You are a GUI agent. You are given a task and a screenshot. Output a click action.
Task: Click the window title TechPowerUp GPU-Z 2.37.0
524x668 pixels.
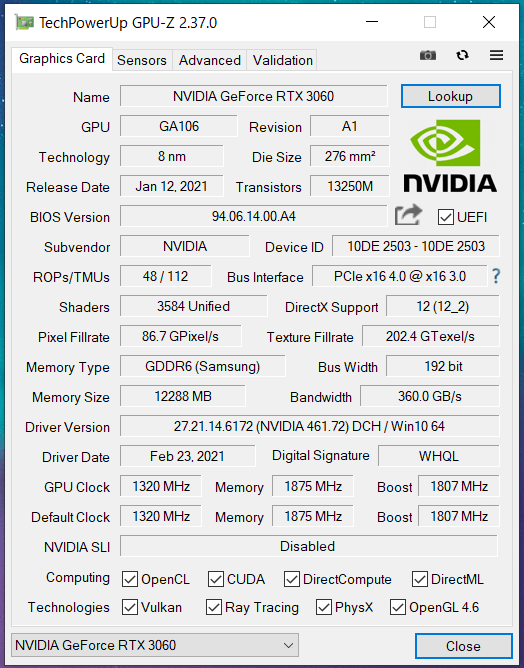tap(128, 23)
